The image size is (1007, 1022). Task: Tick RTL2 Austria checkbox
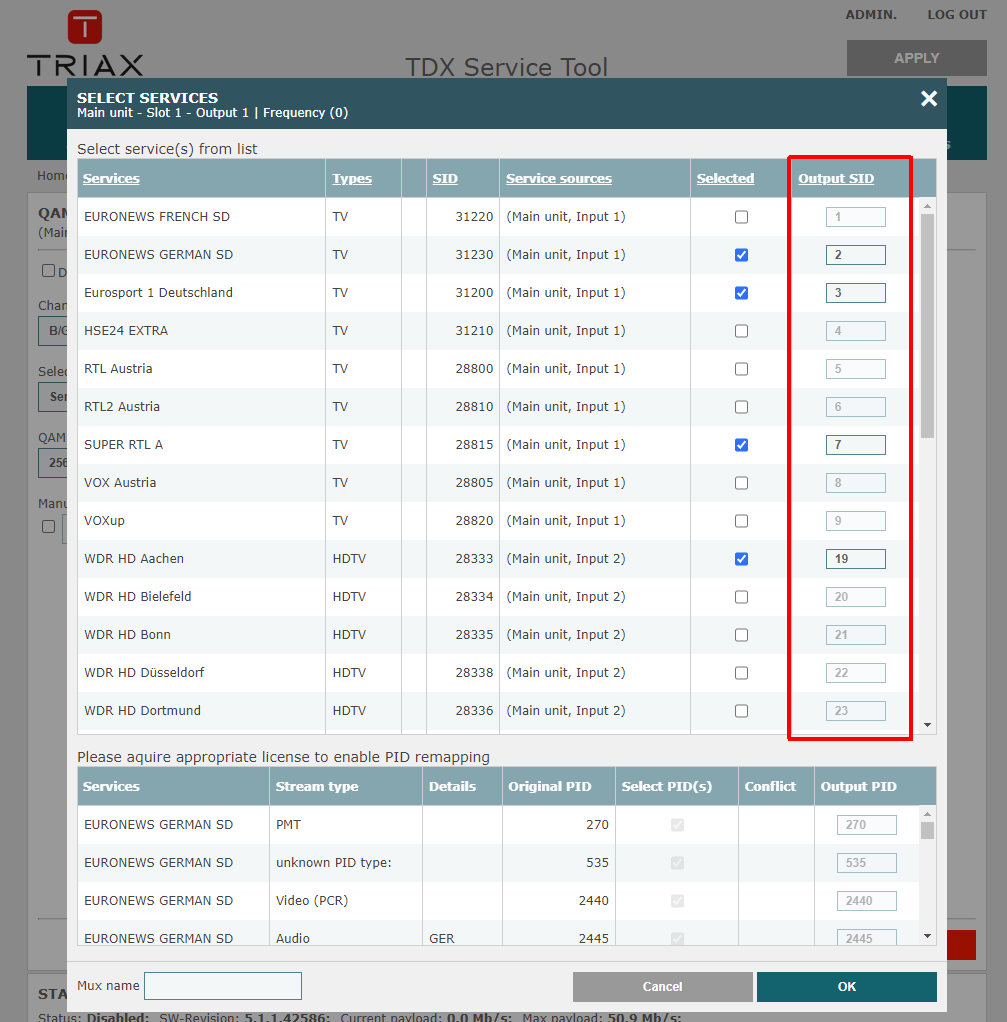741,407
